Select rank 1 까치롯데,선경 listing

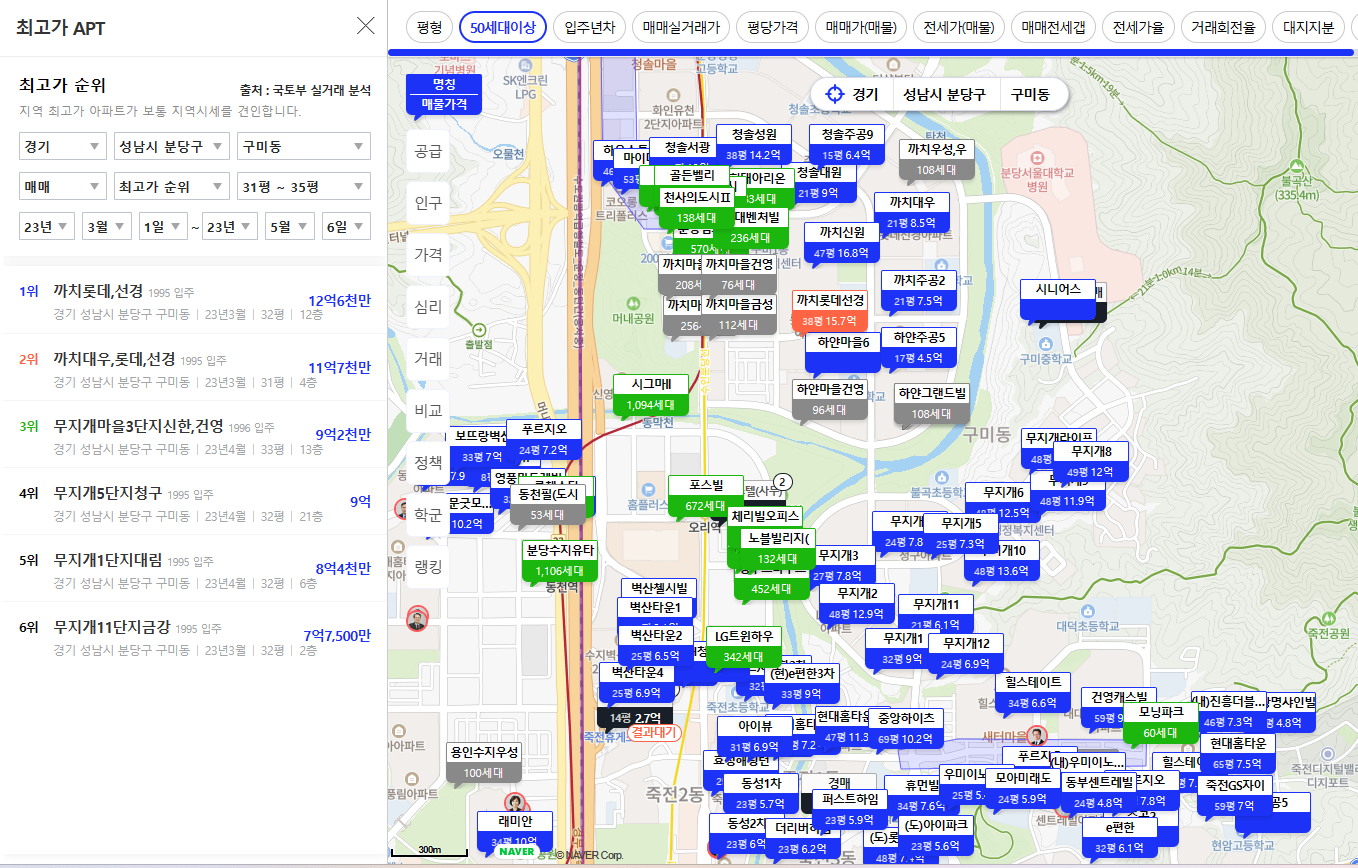pos(195,300)
